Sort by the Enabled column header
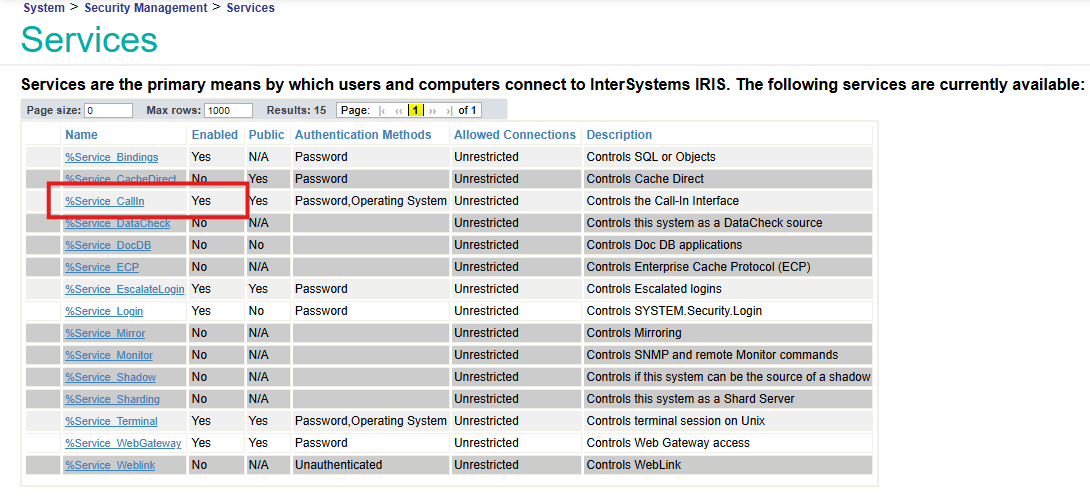Image resolution: width=1090 pixels, height=499 pixels. tap(215, 135)
